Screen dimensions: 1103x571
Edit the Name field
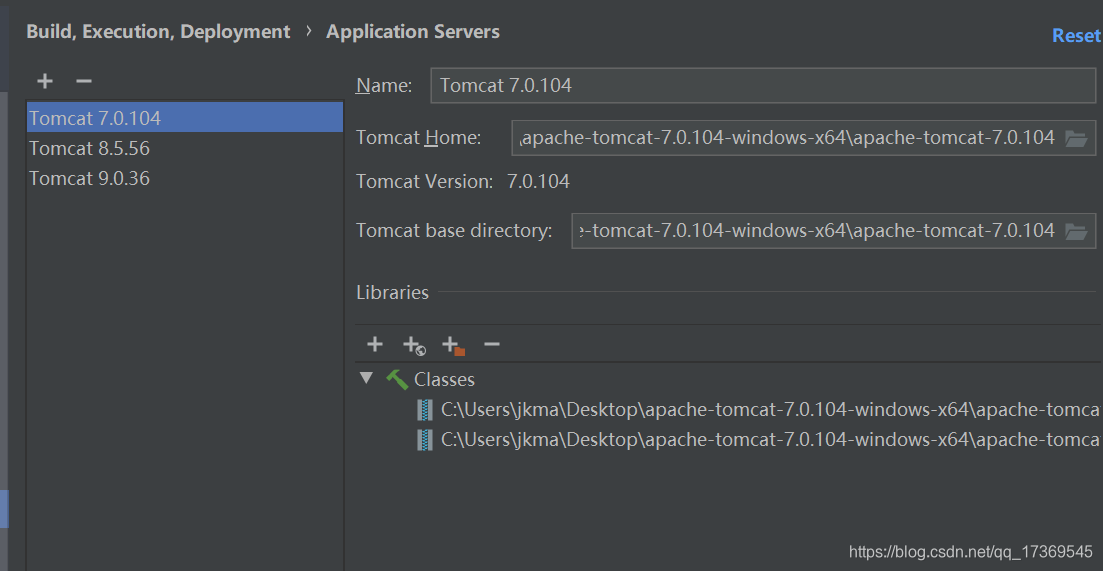click(763, 86)
